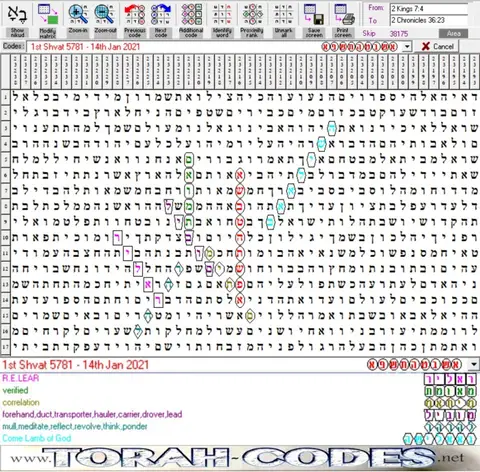480x472 pixels.
Task: Click the Zoom-in magnifier icon
Action: coord(78,14)
